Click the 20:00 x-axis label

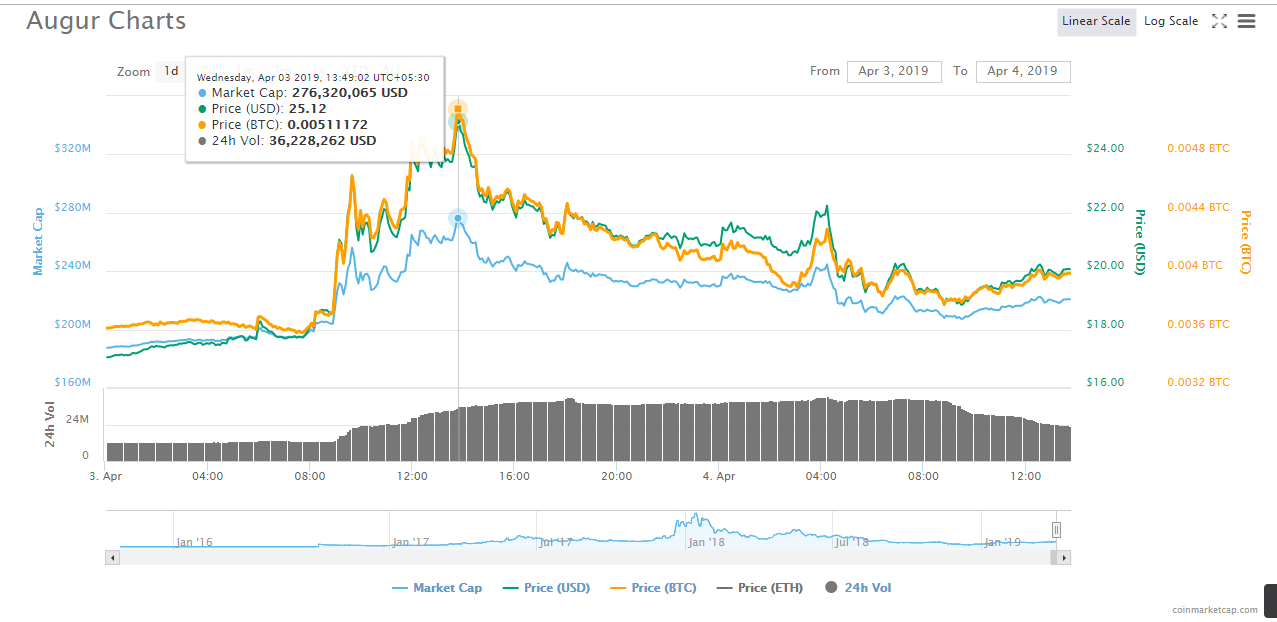click(x=617, y=476)
